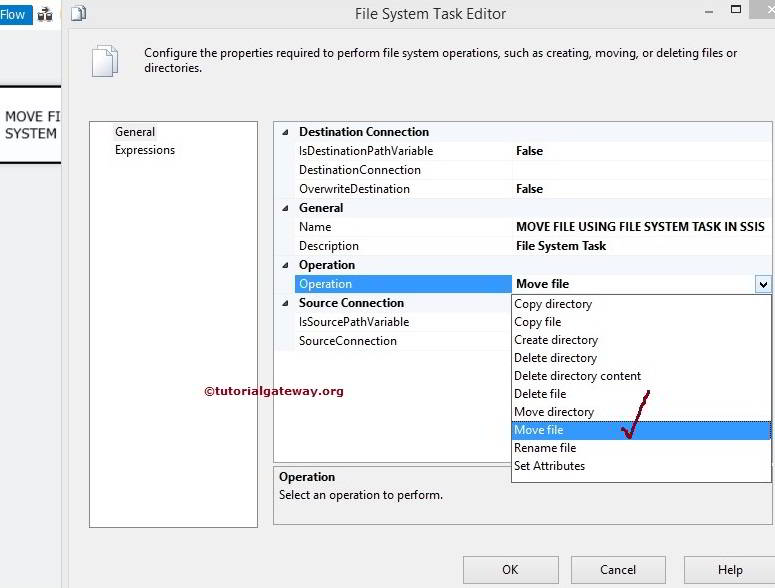Select the SourceConnection property label
The image size is (775, 588).
[347, 341]
